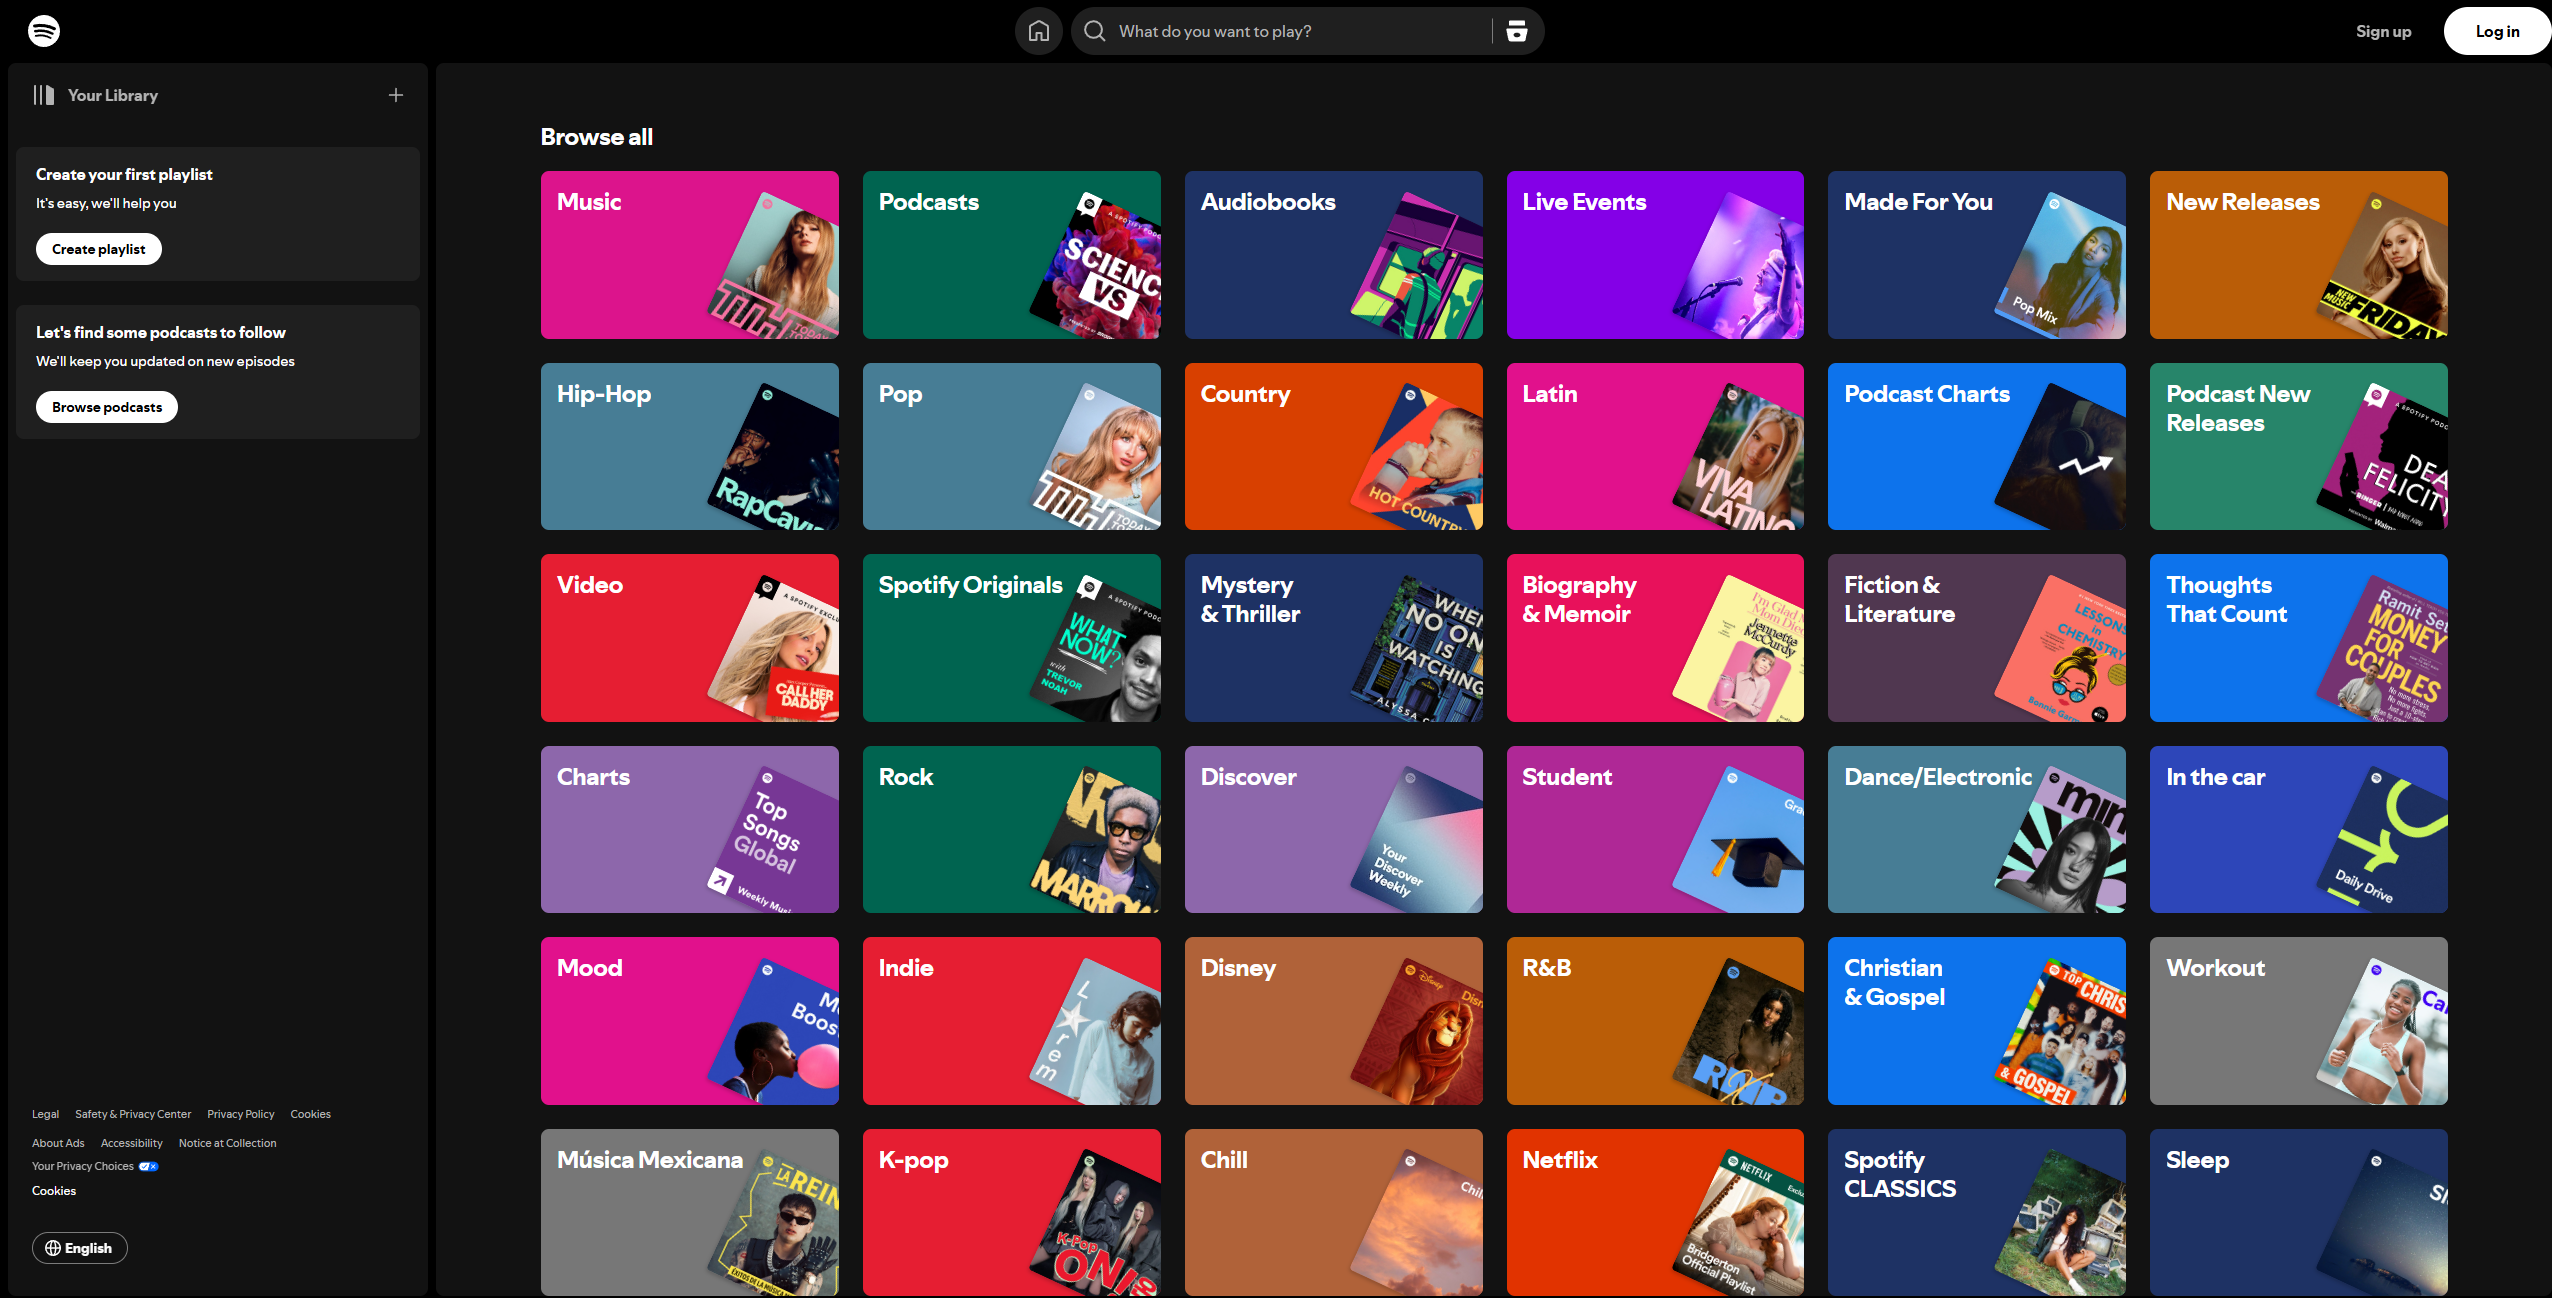
Task: Open the Podcasts category tile
Action: tap(1011, 255)
